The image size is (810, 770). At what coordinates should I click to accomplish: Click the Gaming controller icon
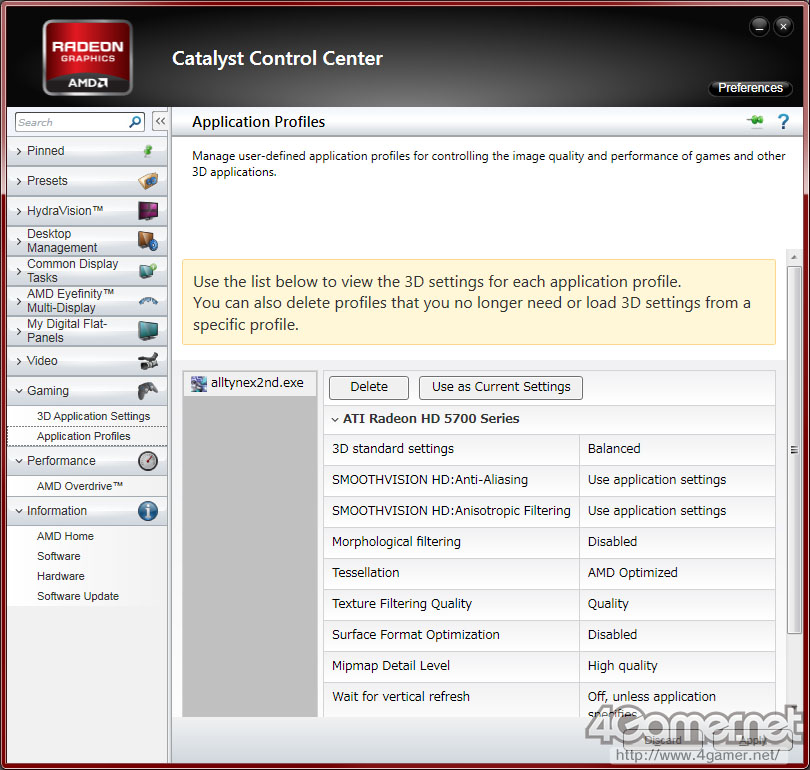147,391
